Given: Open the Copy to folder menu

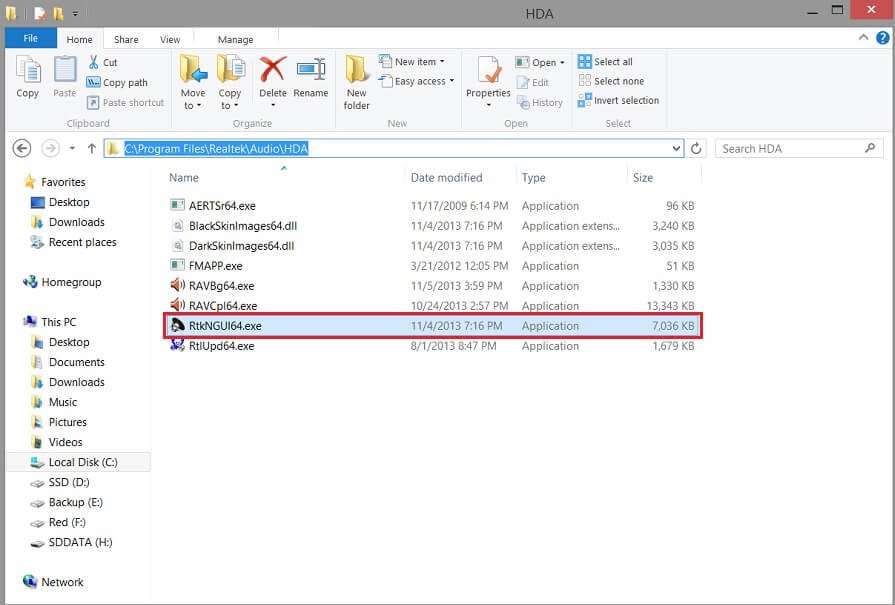Looking at the screenshot, I should coord(229,82).
